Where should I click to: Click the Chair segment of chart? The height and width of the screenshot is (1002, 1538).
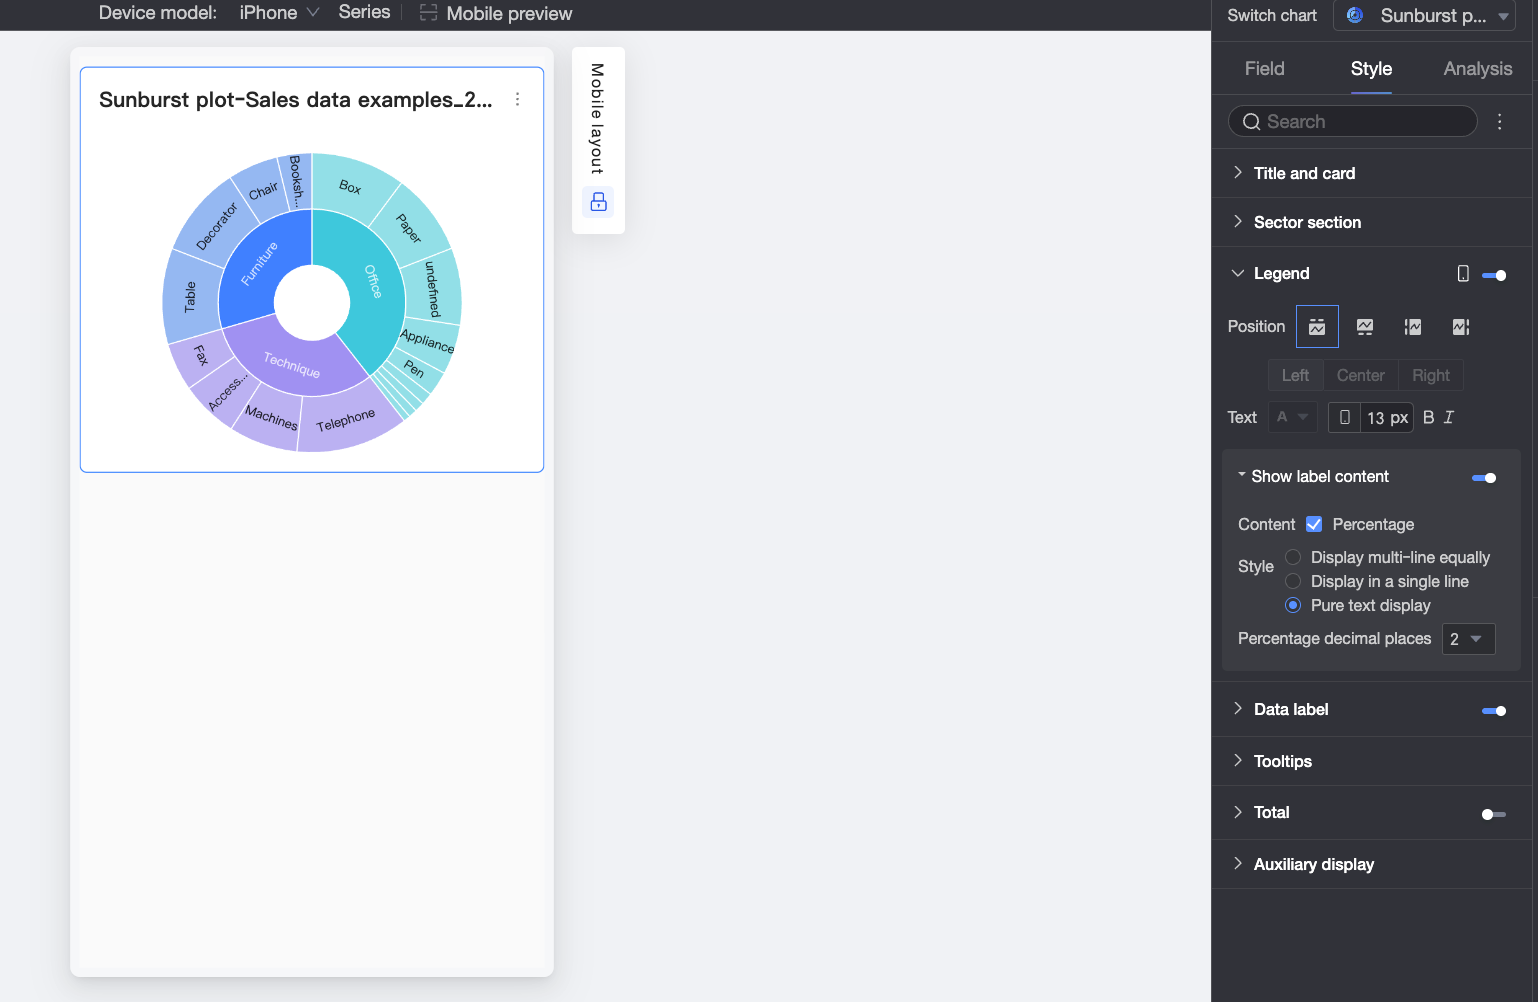[263, 190]
